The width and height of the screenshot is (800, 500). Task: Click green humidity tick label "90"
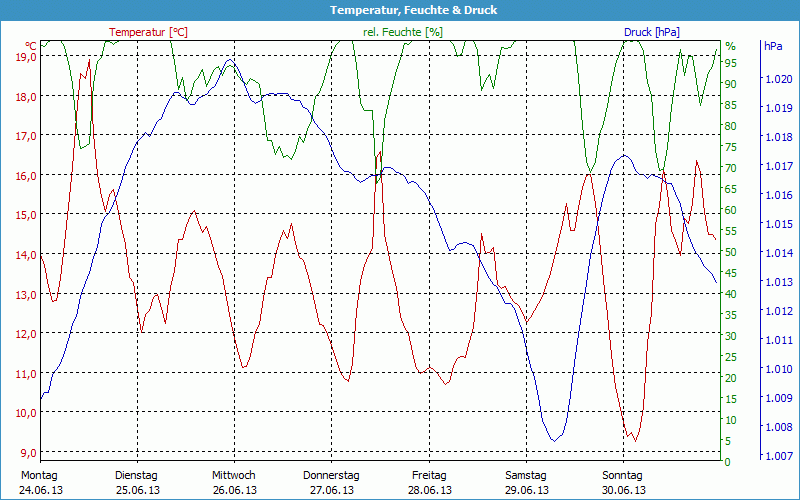(731, 84)
